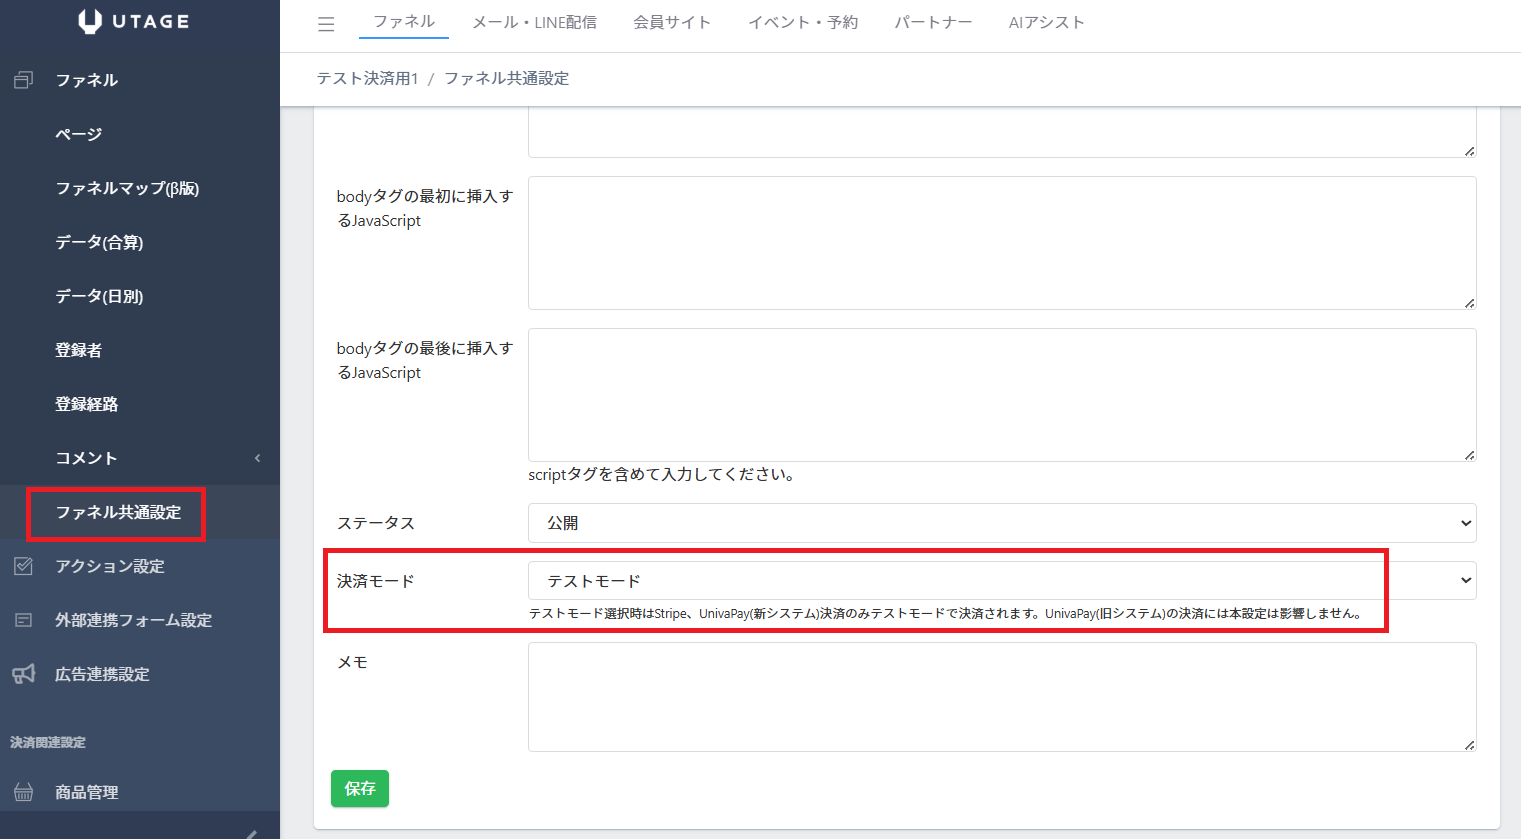Open the 決済モード dropdown
This screenshot has width=1521, height=839.
1001,581
